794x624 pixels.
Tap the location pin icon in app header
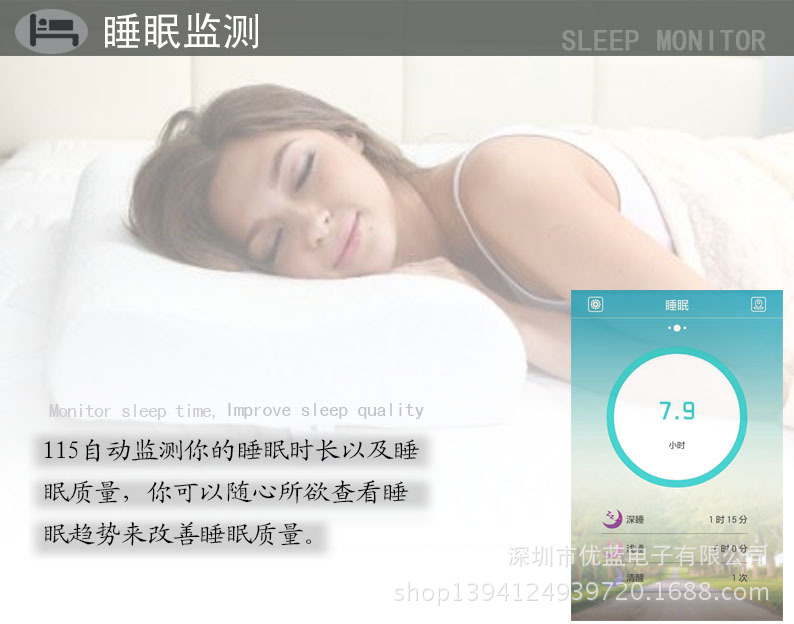(758, 304)
